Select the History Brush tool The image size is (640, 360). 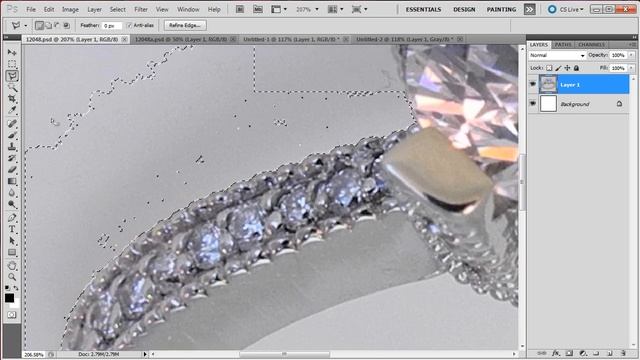pyautogui.click(x=12, y=158)
